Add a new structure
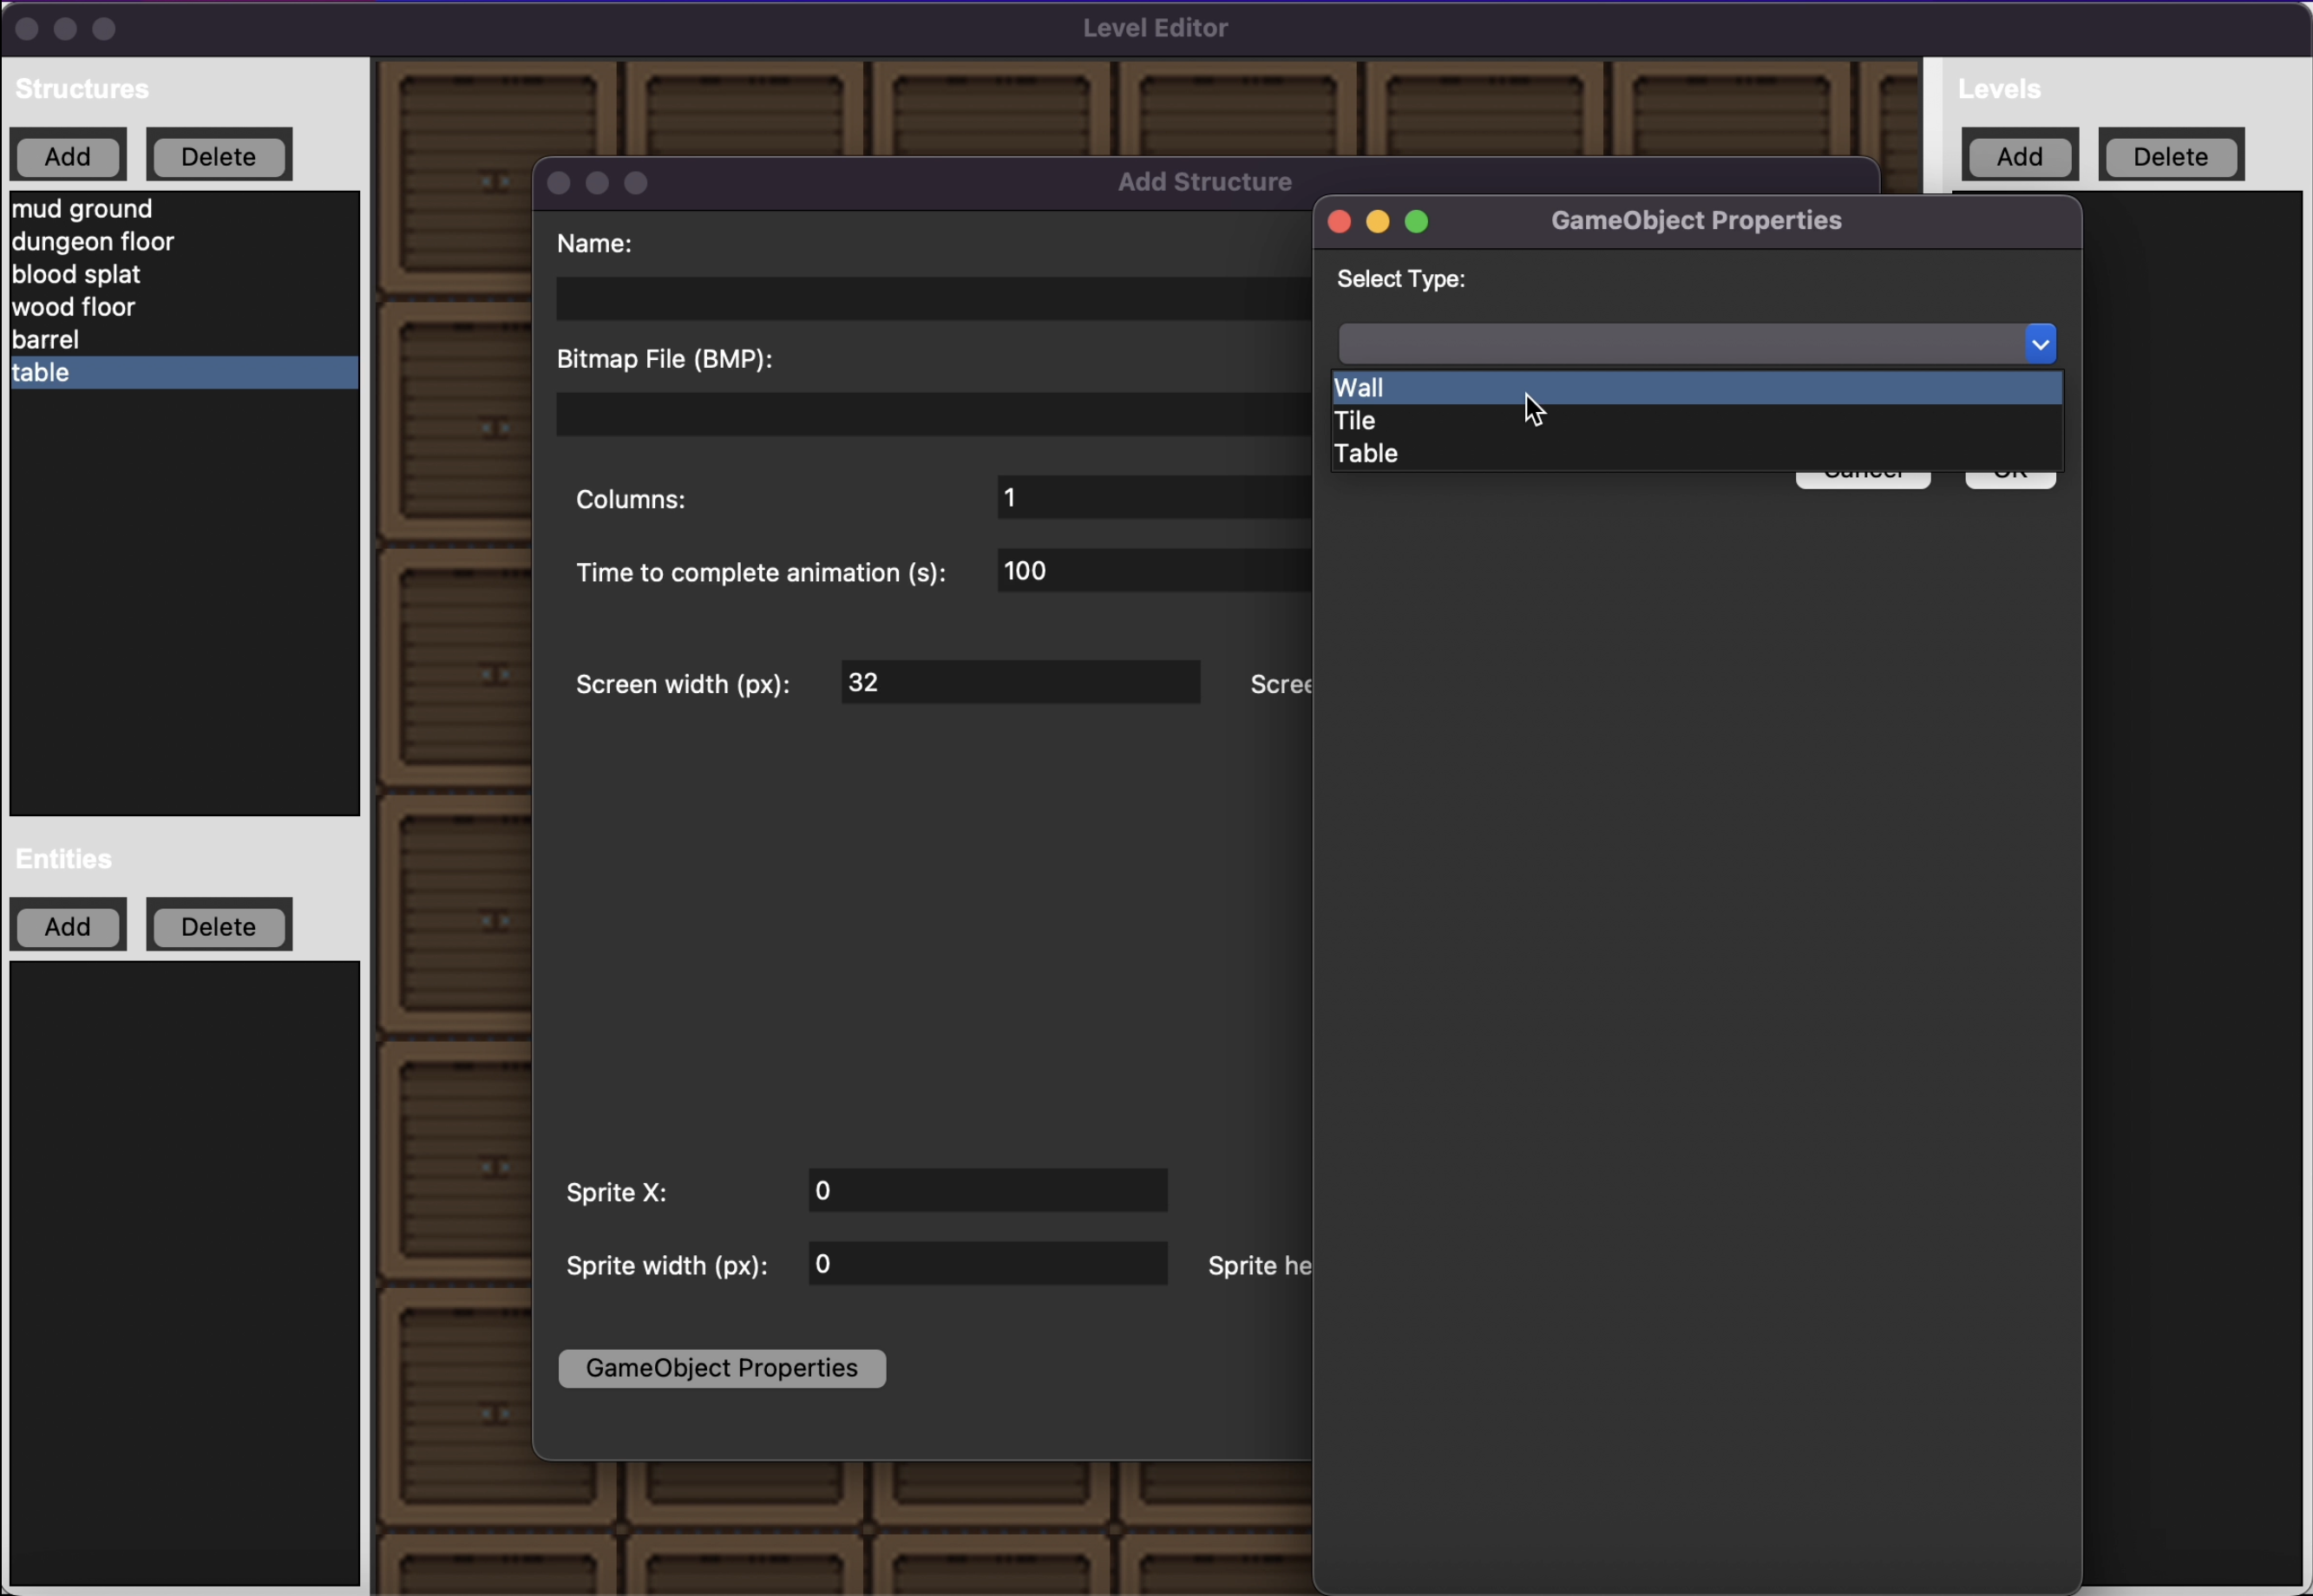Image resolution: width=2313 pixels, height=1596 pixels. (67, 156)
